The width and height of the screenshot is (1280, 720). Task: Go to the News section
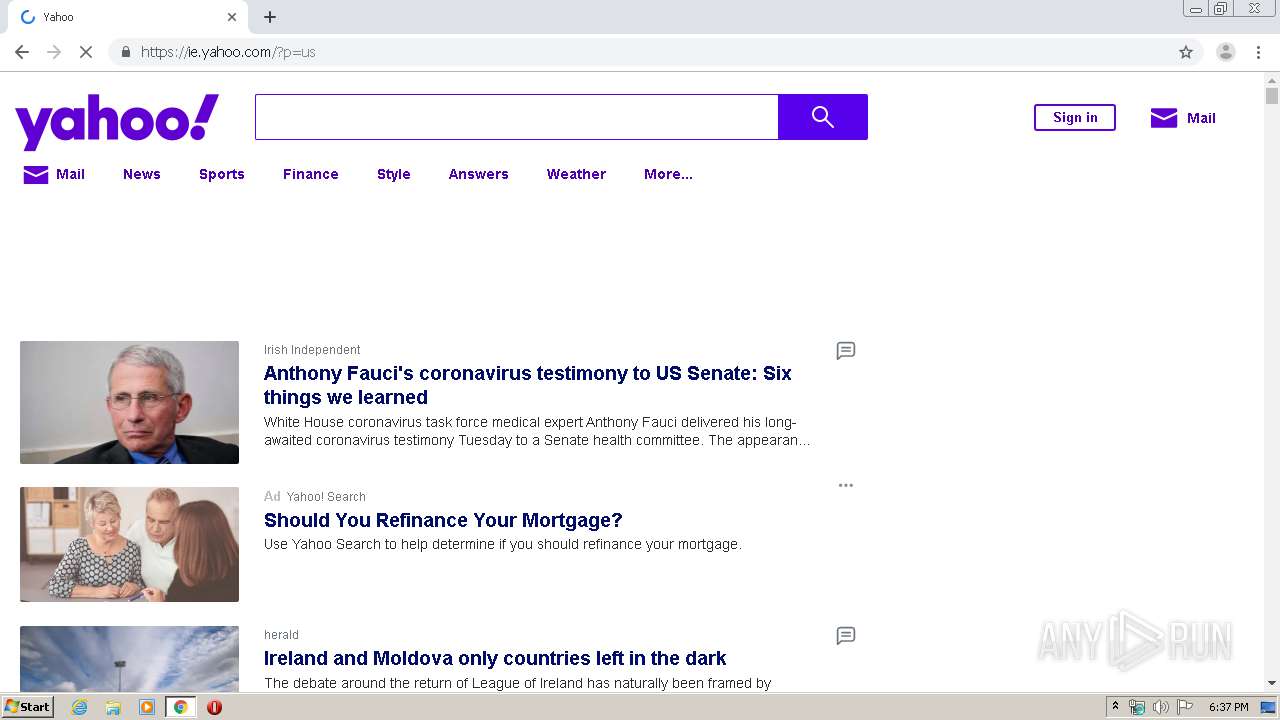point(142,174)
